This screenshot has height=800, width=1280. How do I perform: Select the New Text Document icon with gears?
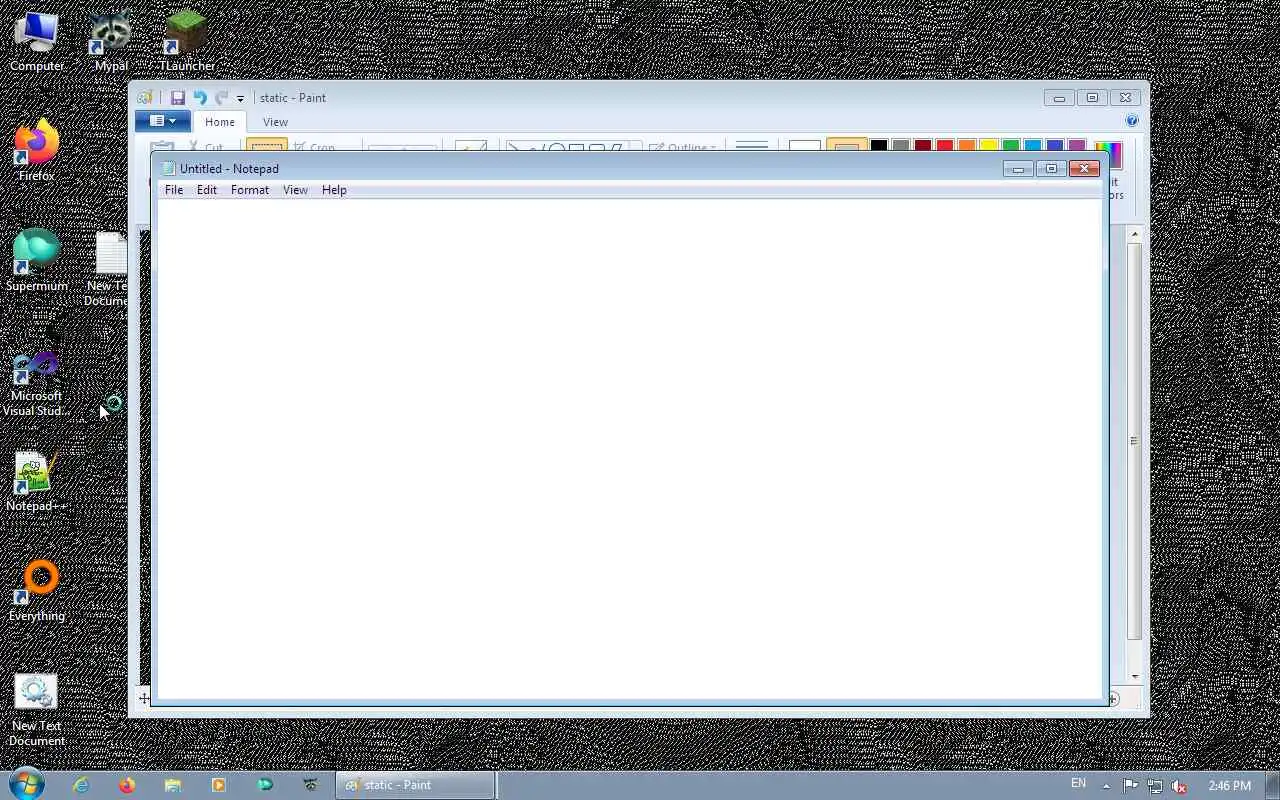coord(37,710)
